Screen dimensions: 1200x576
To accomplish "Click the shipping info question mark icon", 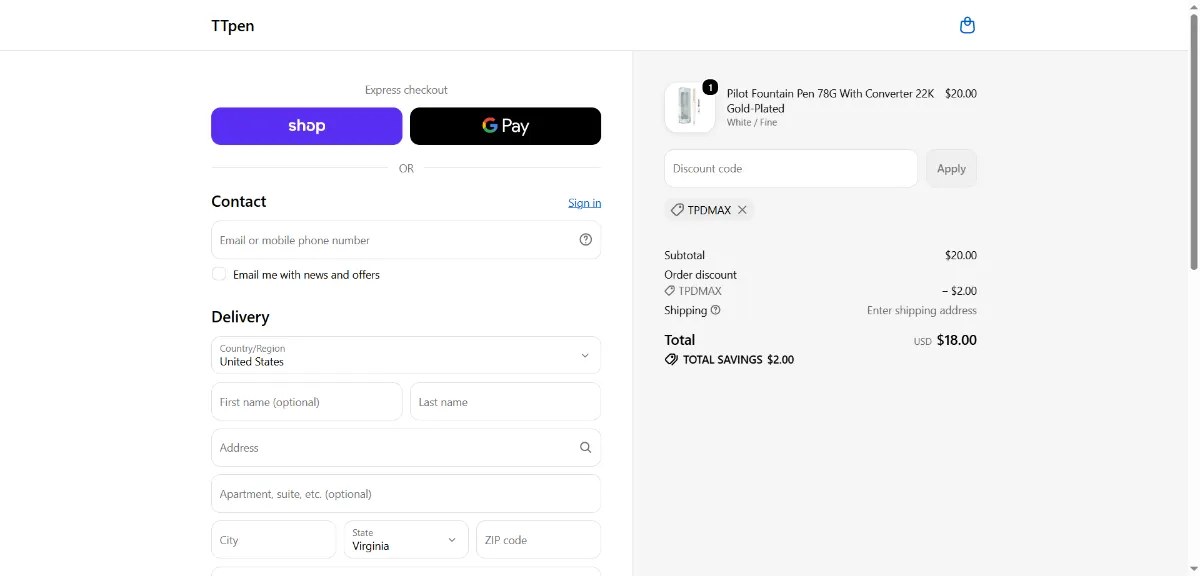I will [715, 310].
